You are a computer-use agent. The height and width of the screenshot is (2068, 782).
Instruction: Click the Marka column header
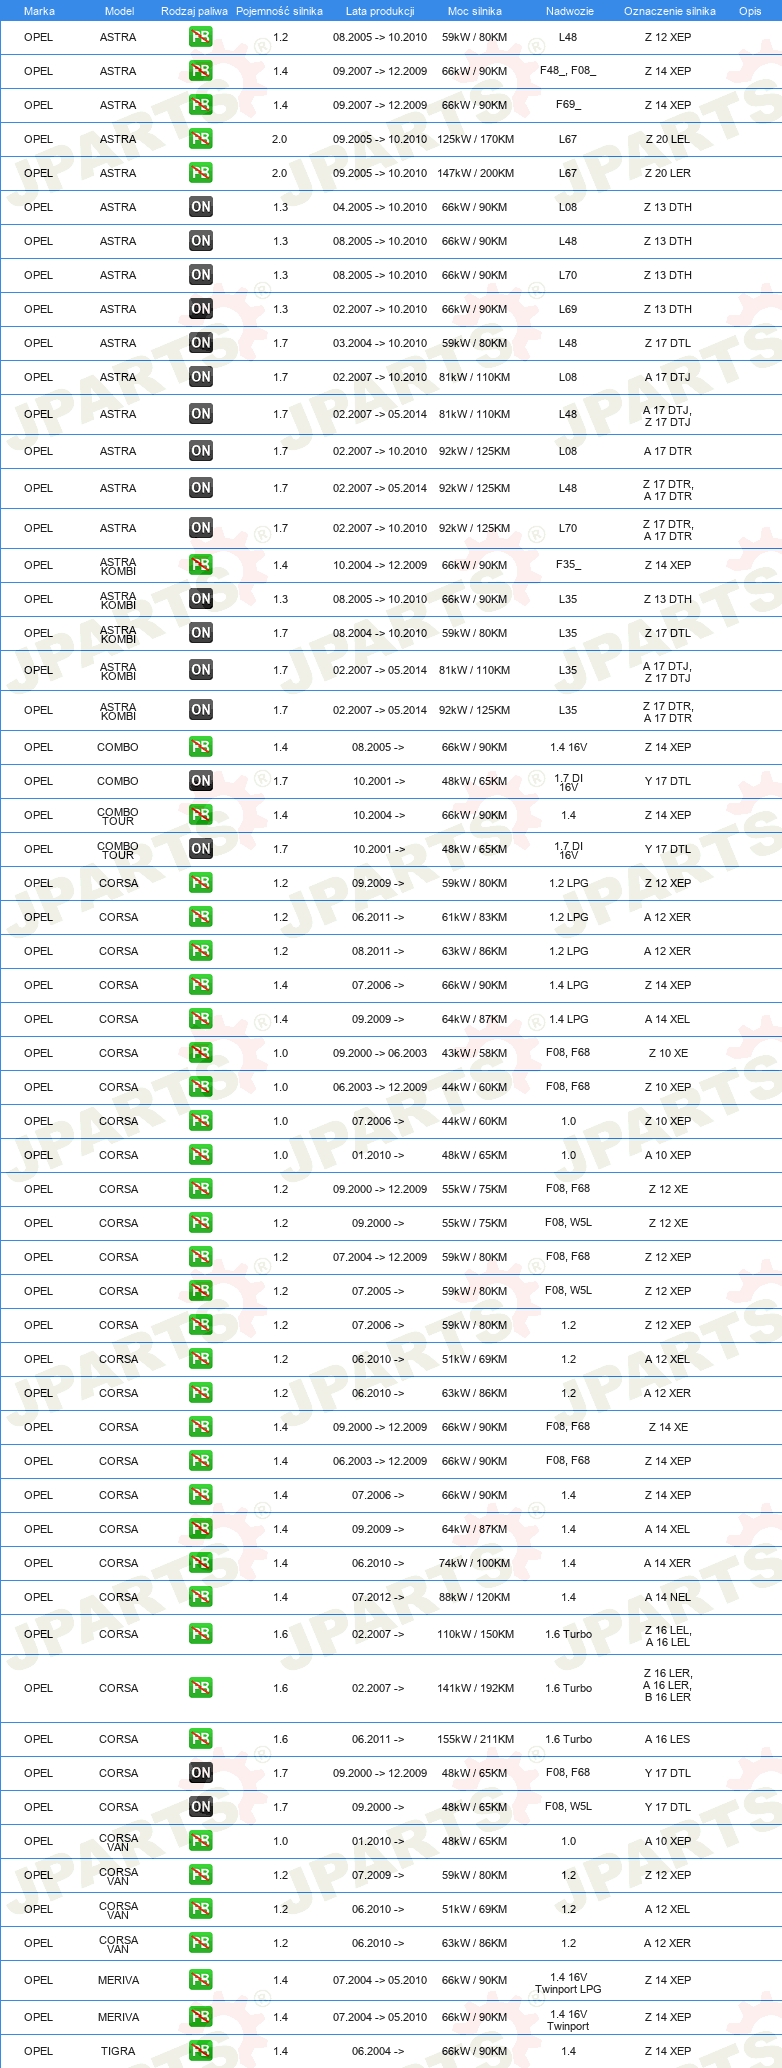coord(39,11)
